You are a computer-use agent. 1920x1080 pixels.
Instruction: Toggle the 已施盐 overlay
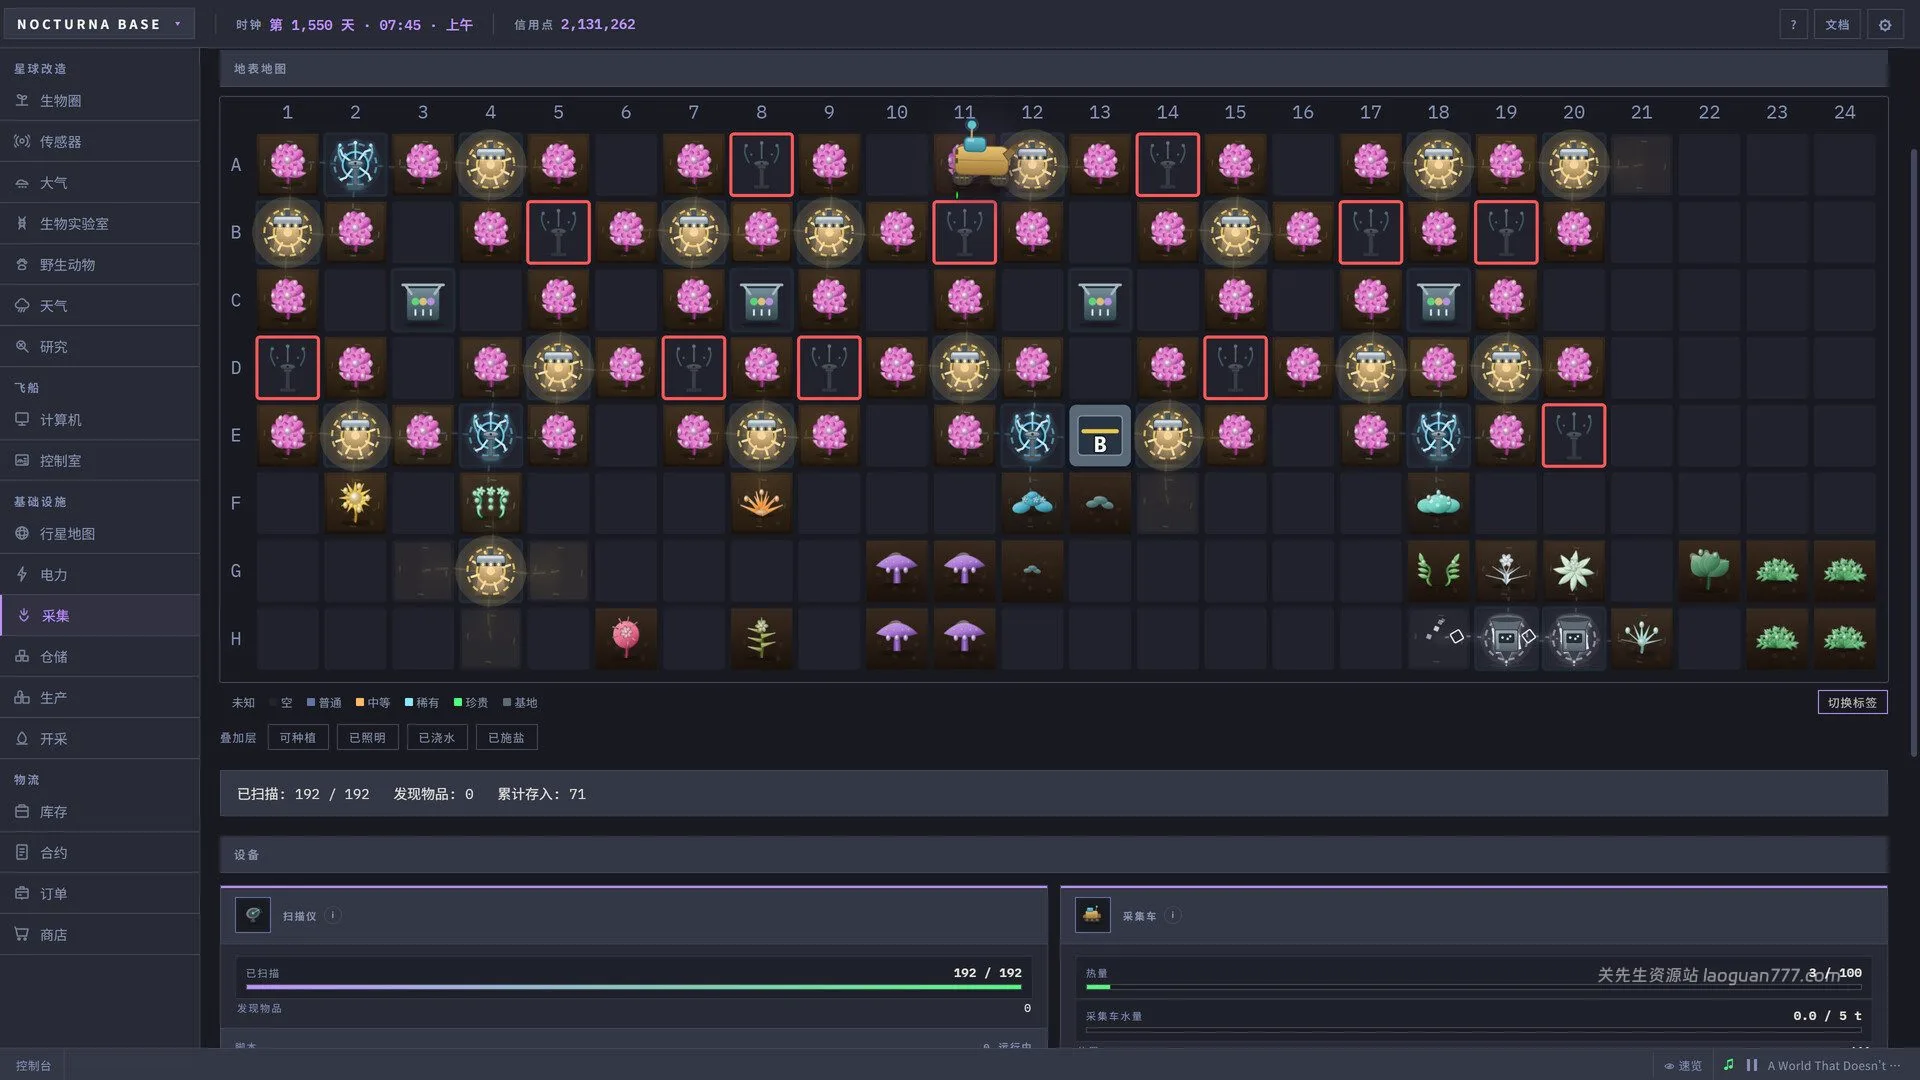click(x=506, y=738)
